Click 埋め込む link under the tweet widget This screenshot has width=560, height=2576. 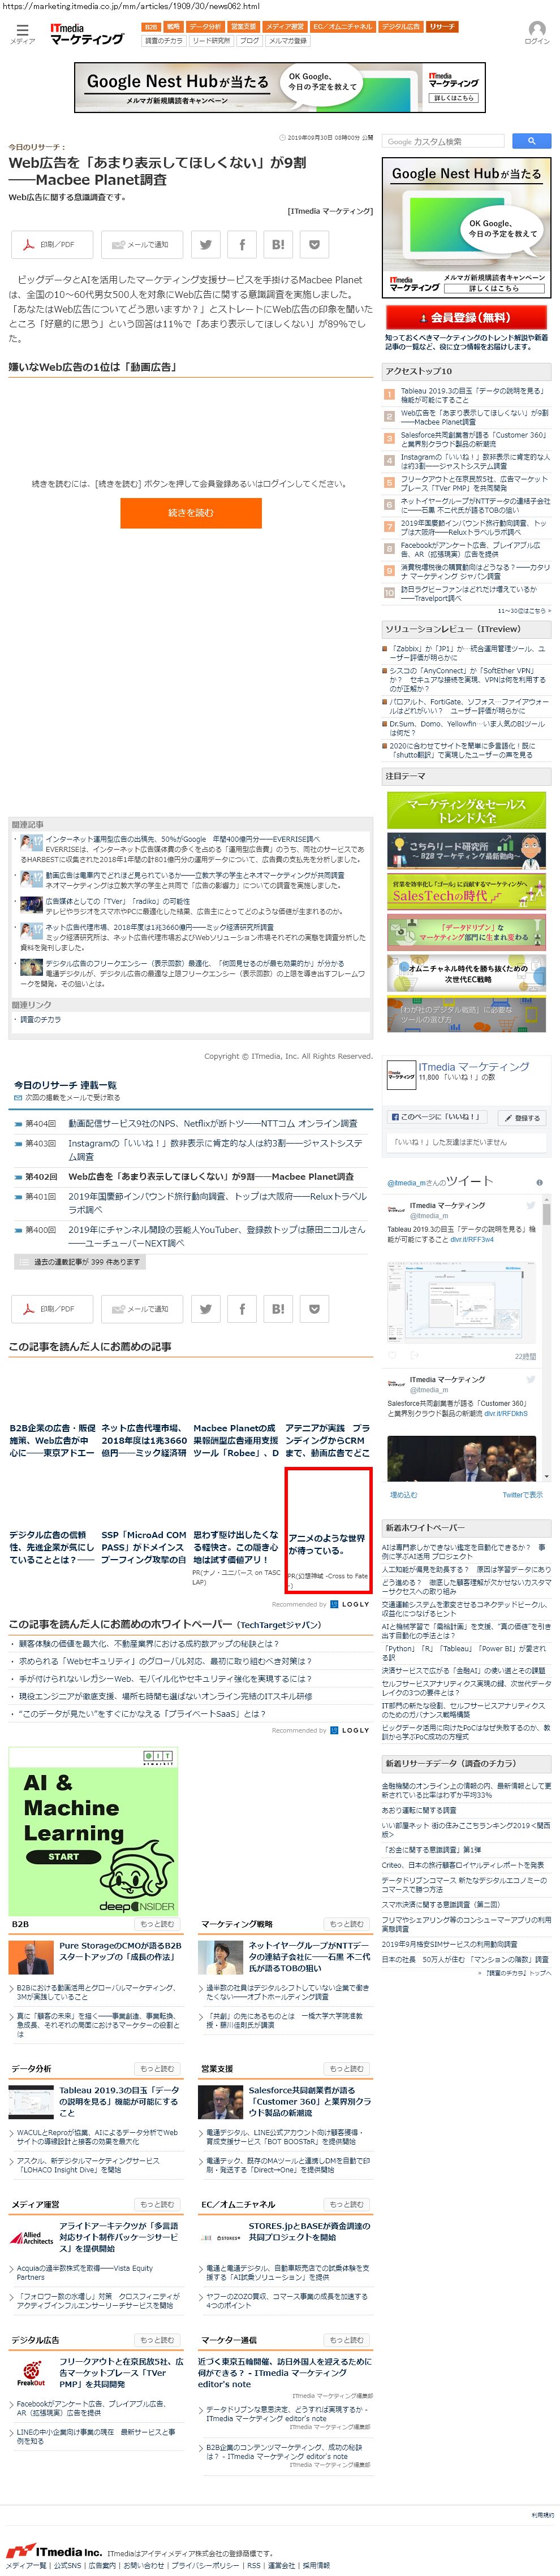coord(404,1494)
